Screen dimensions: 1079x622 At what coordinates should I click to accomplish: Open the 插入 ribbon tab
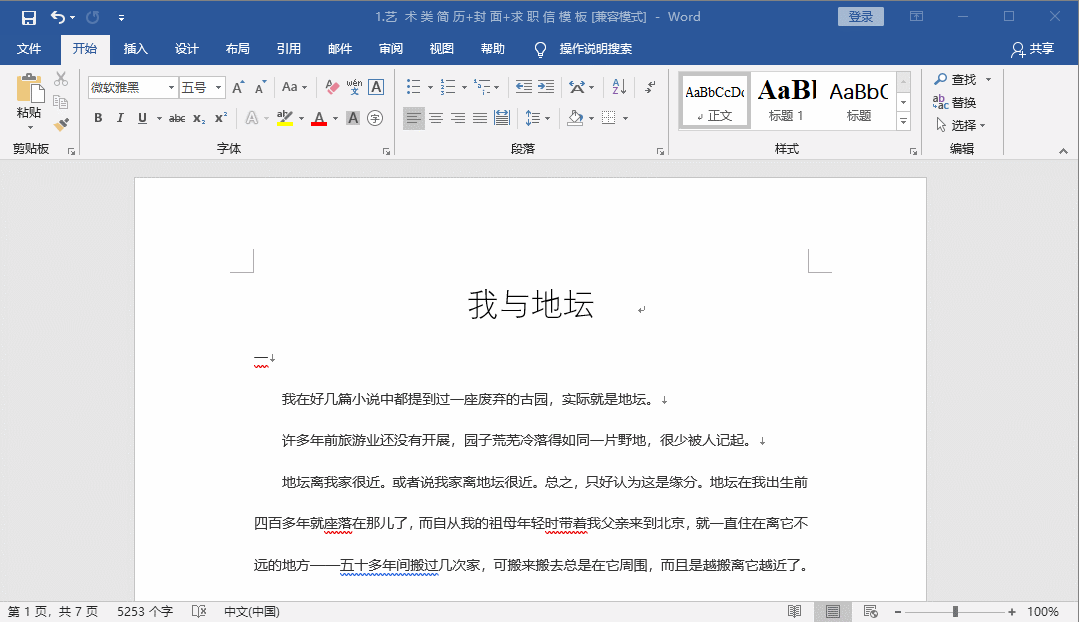135,49
